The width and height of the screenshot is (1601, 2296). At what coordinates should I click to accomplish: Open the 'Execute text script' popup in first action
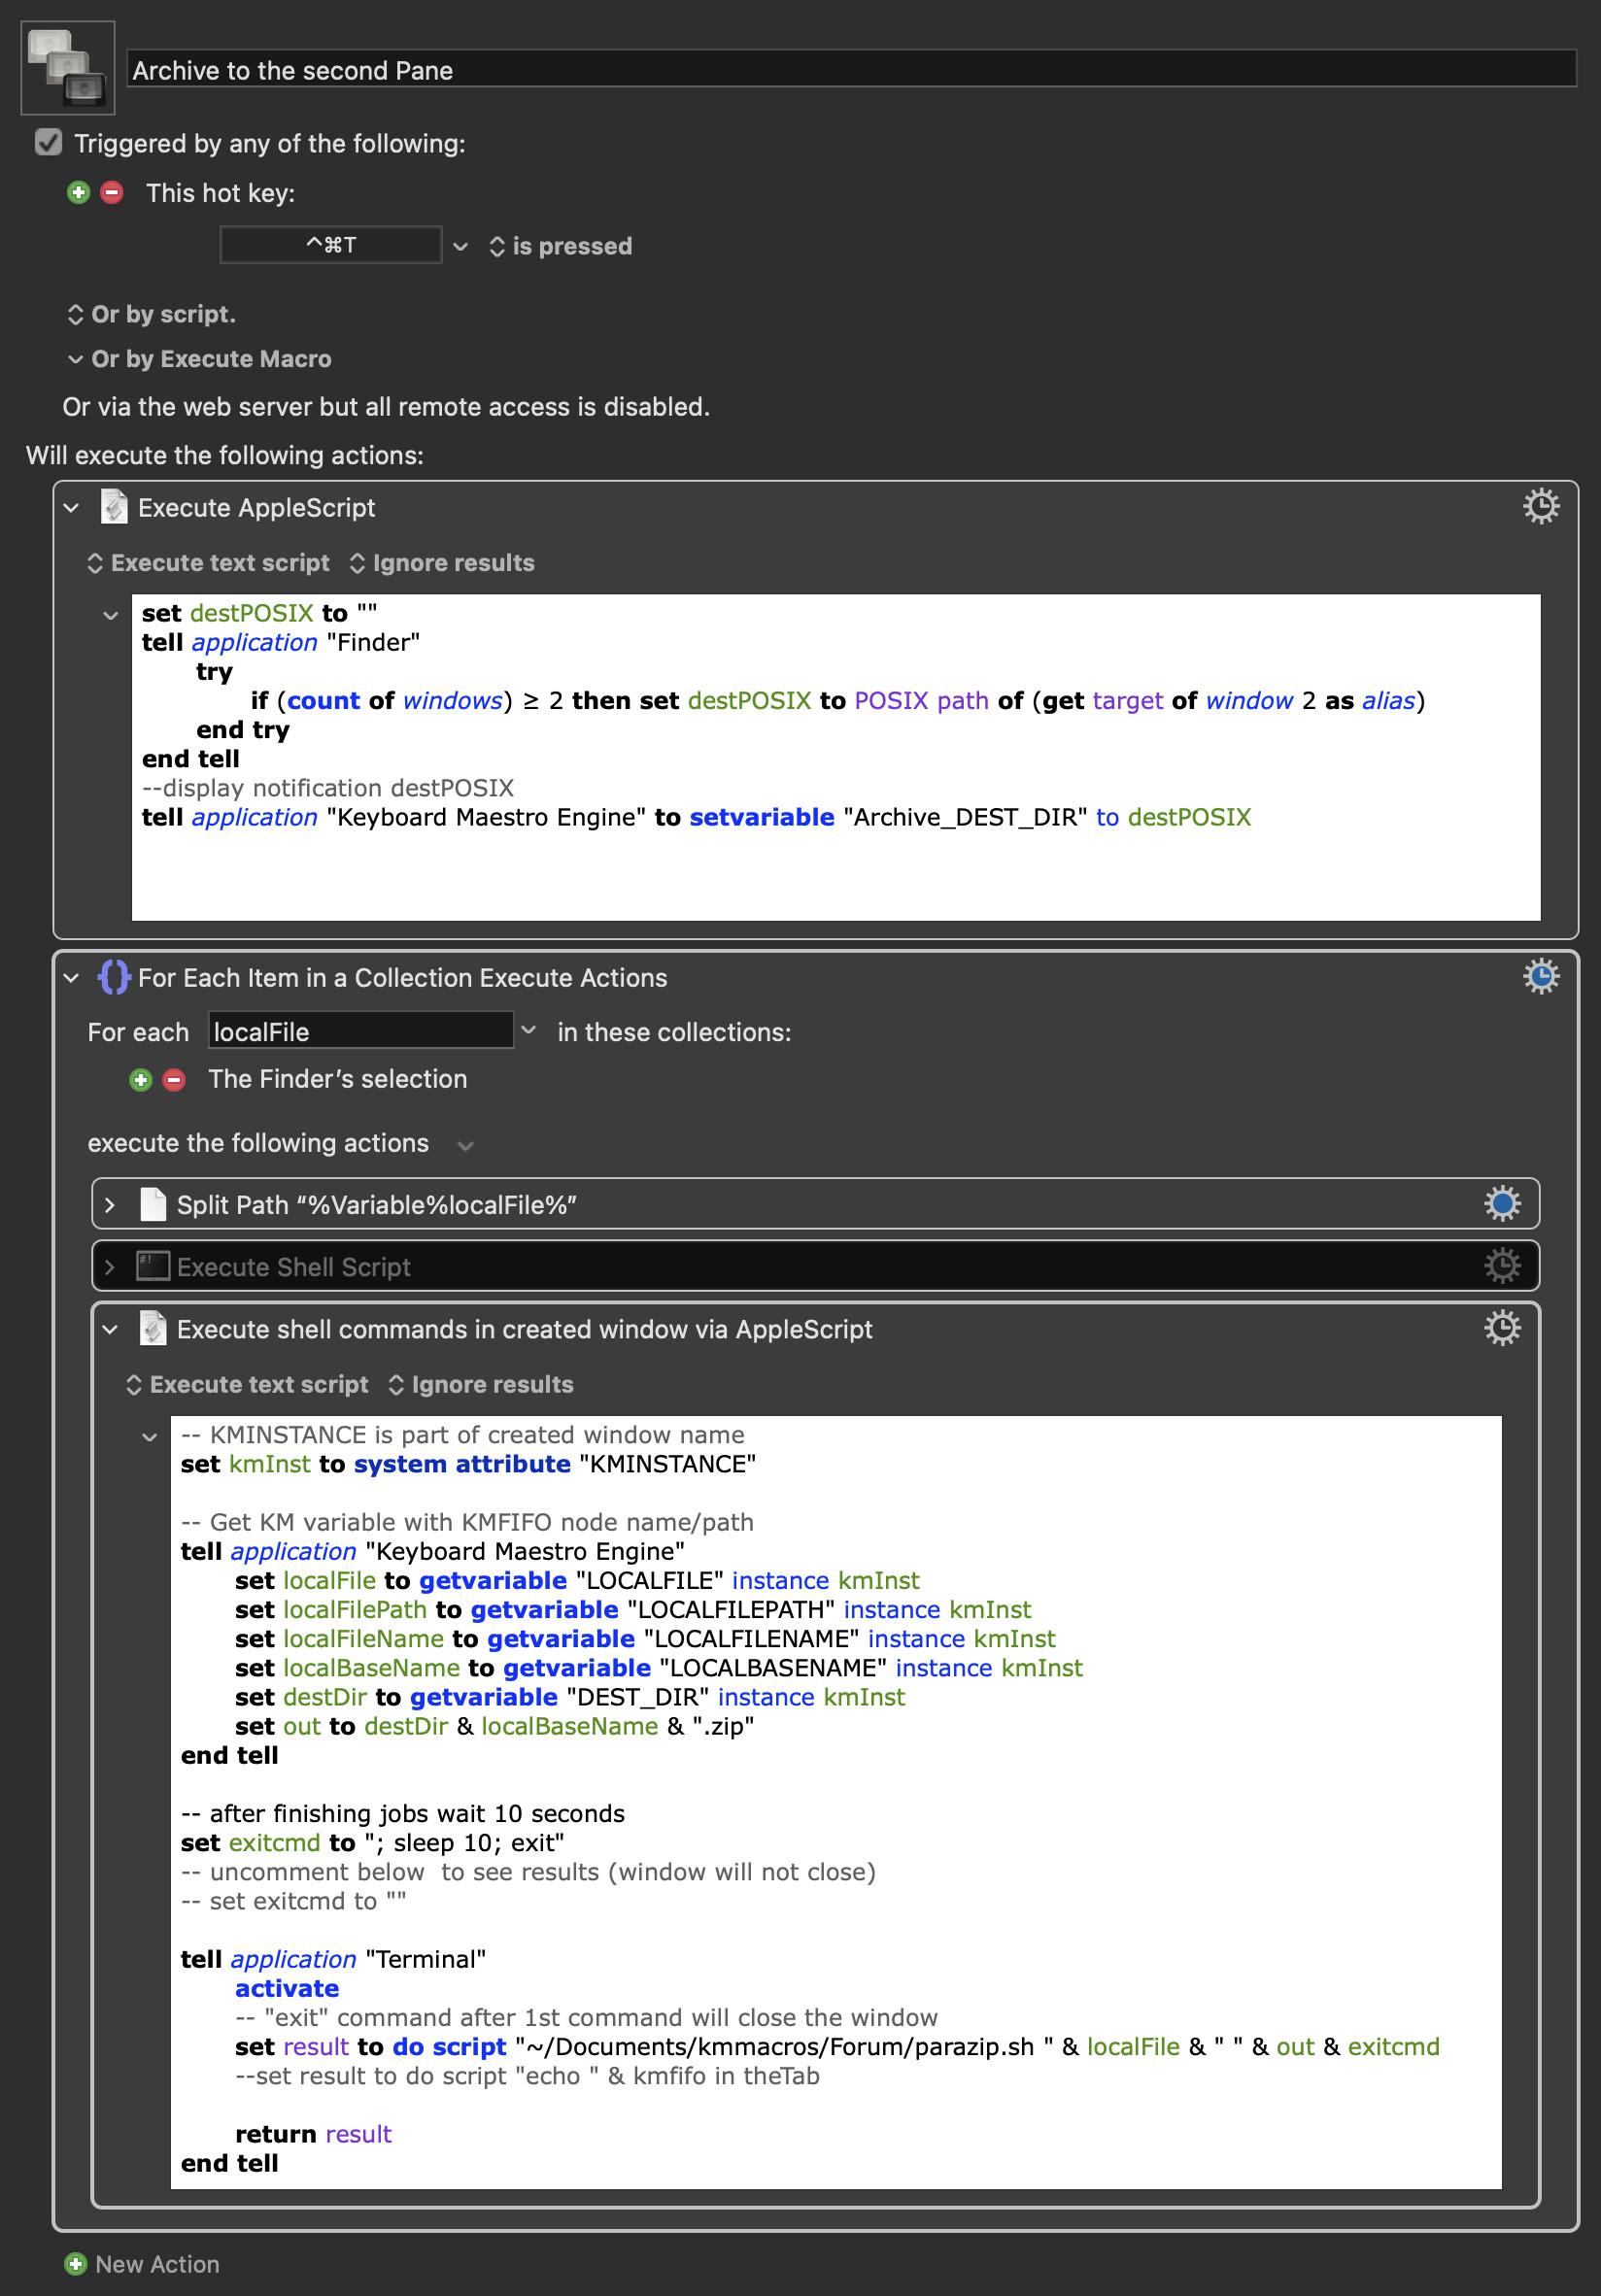click(208, 563)
